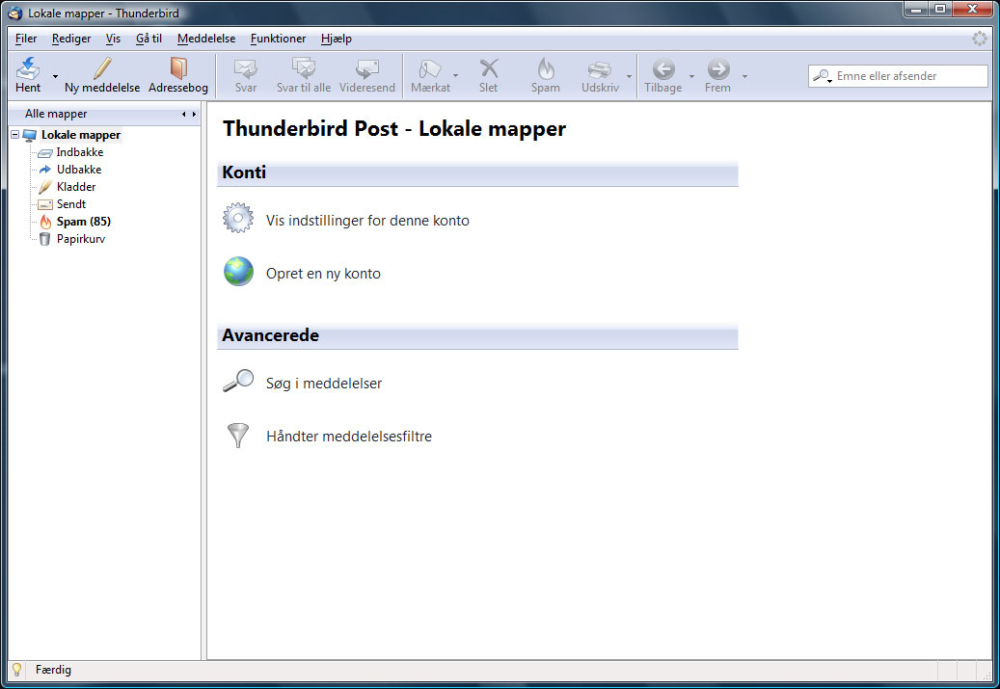Click the magnifier icon for message search
Image resolution: width=1000 pixels, height=689 pixels.
point(238,382)
